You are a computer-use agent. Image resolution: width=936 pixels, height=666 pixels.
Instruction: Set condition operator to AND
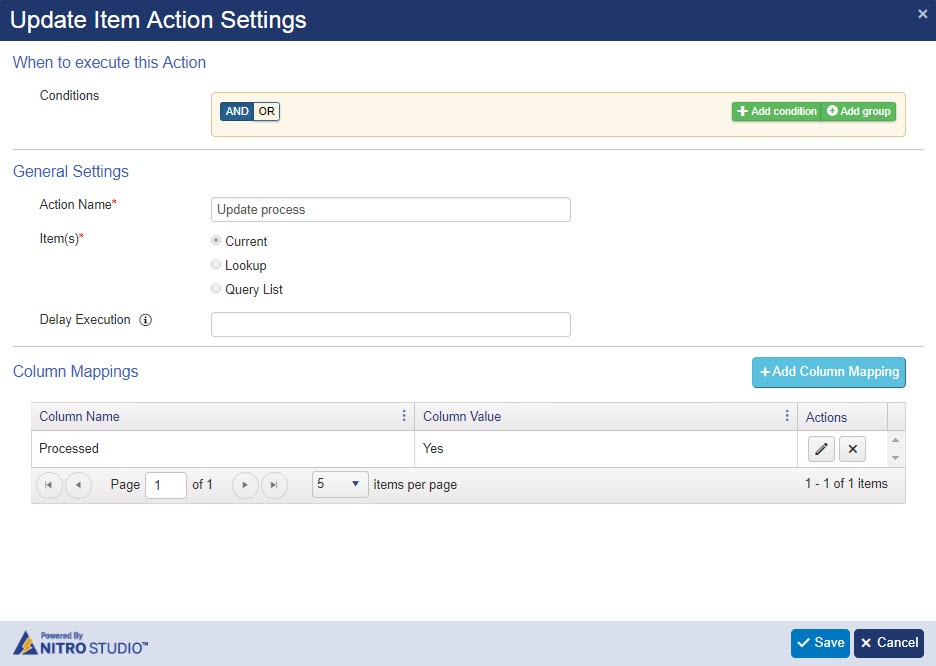point(237,111)
